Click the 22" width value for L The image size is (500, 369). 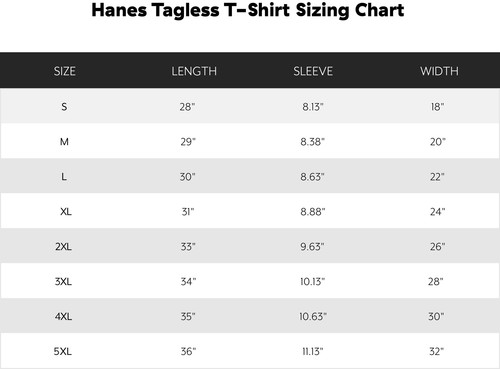pyautogui.click(x=437, y=177)
